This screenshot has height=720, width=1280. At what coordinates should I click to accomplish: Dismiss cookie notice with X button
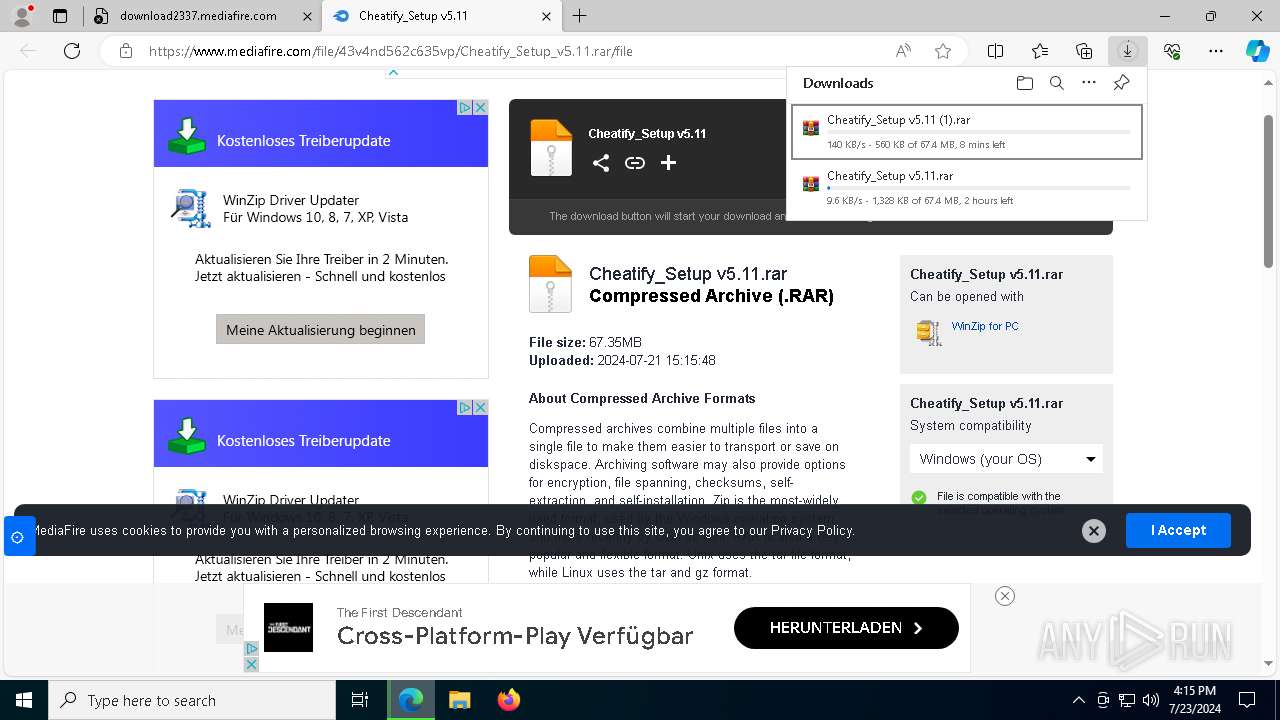[x=1094, y=531]
